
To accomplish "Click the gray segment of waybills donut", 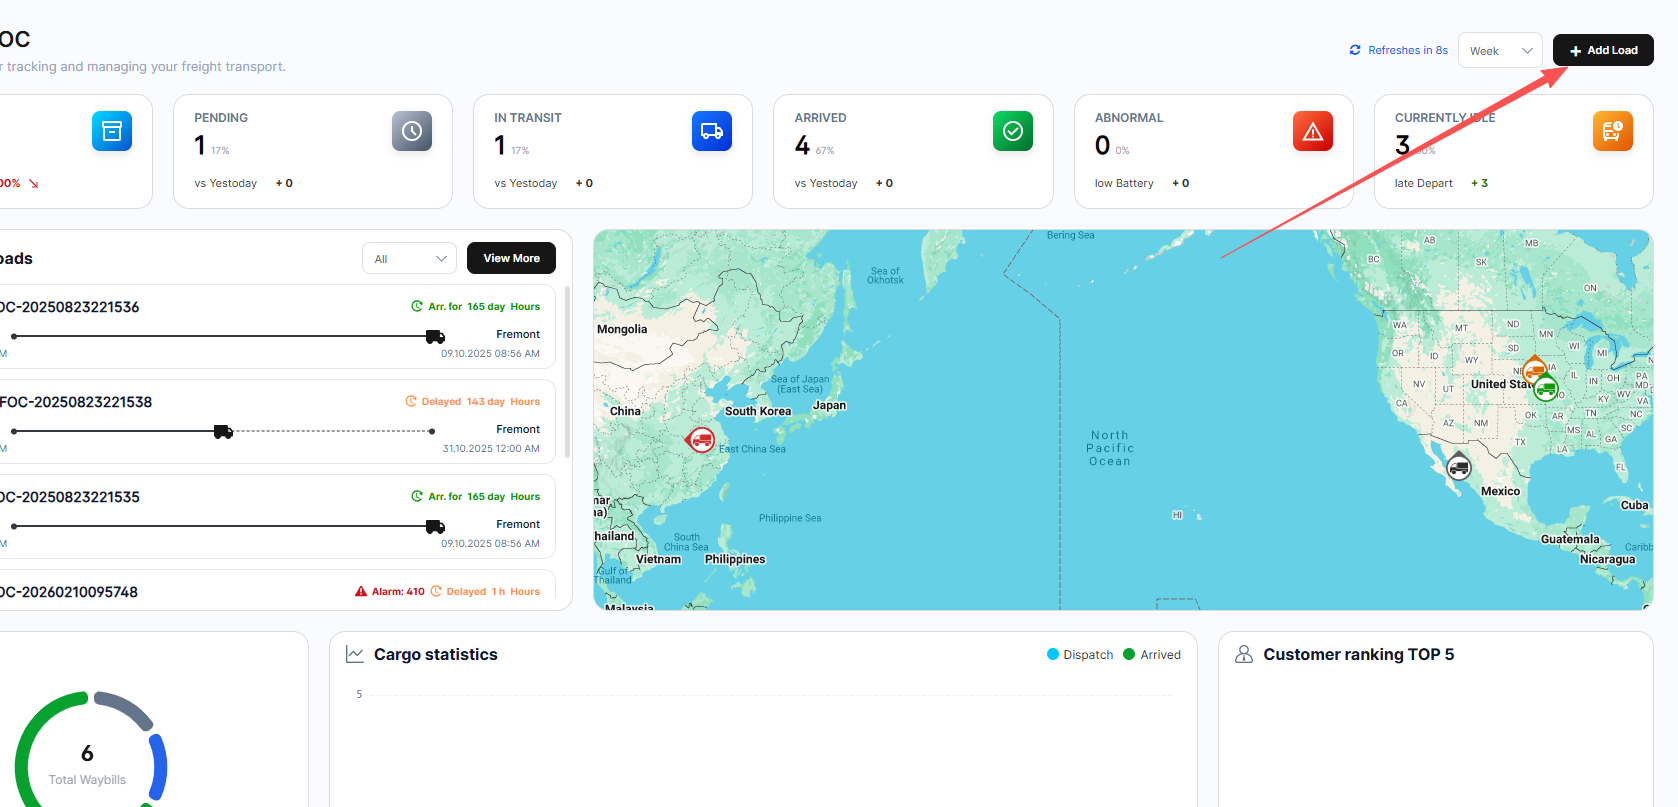I will click(x=124, y=708).
